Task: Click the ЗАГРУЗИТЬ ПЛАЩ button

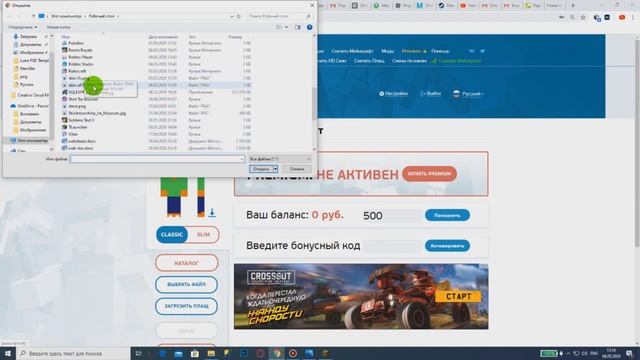Action: click(x=187, y=306)
